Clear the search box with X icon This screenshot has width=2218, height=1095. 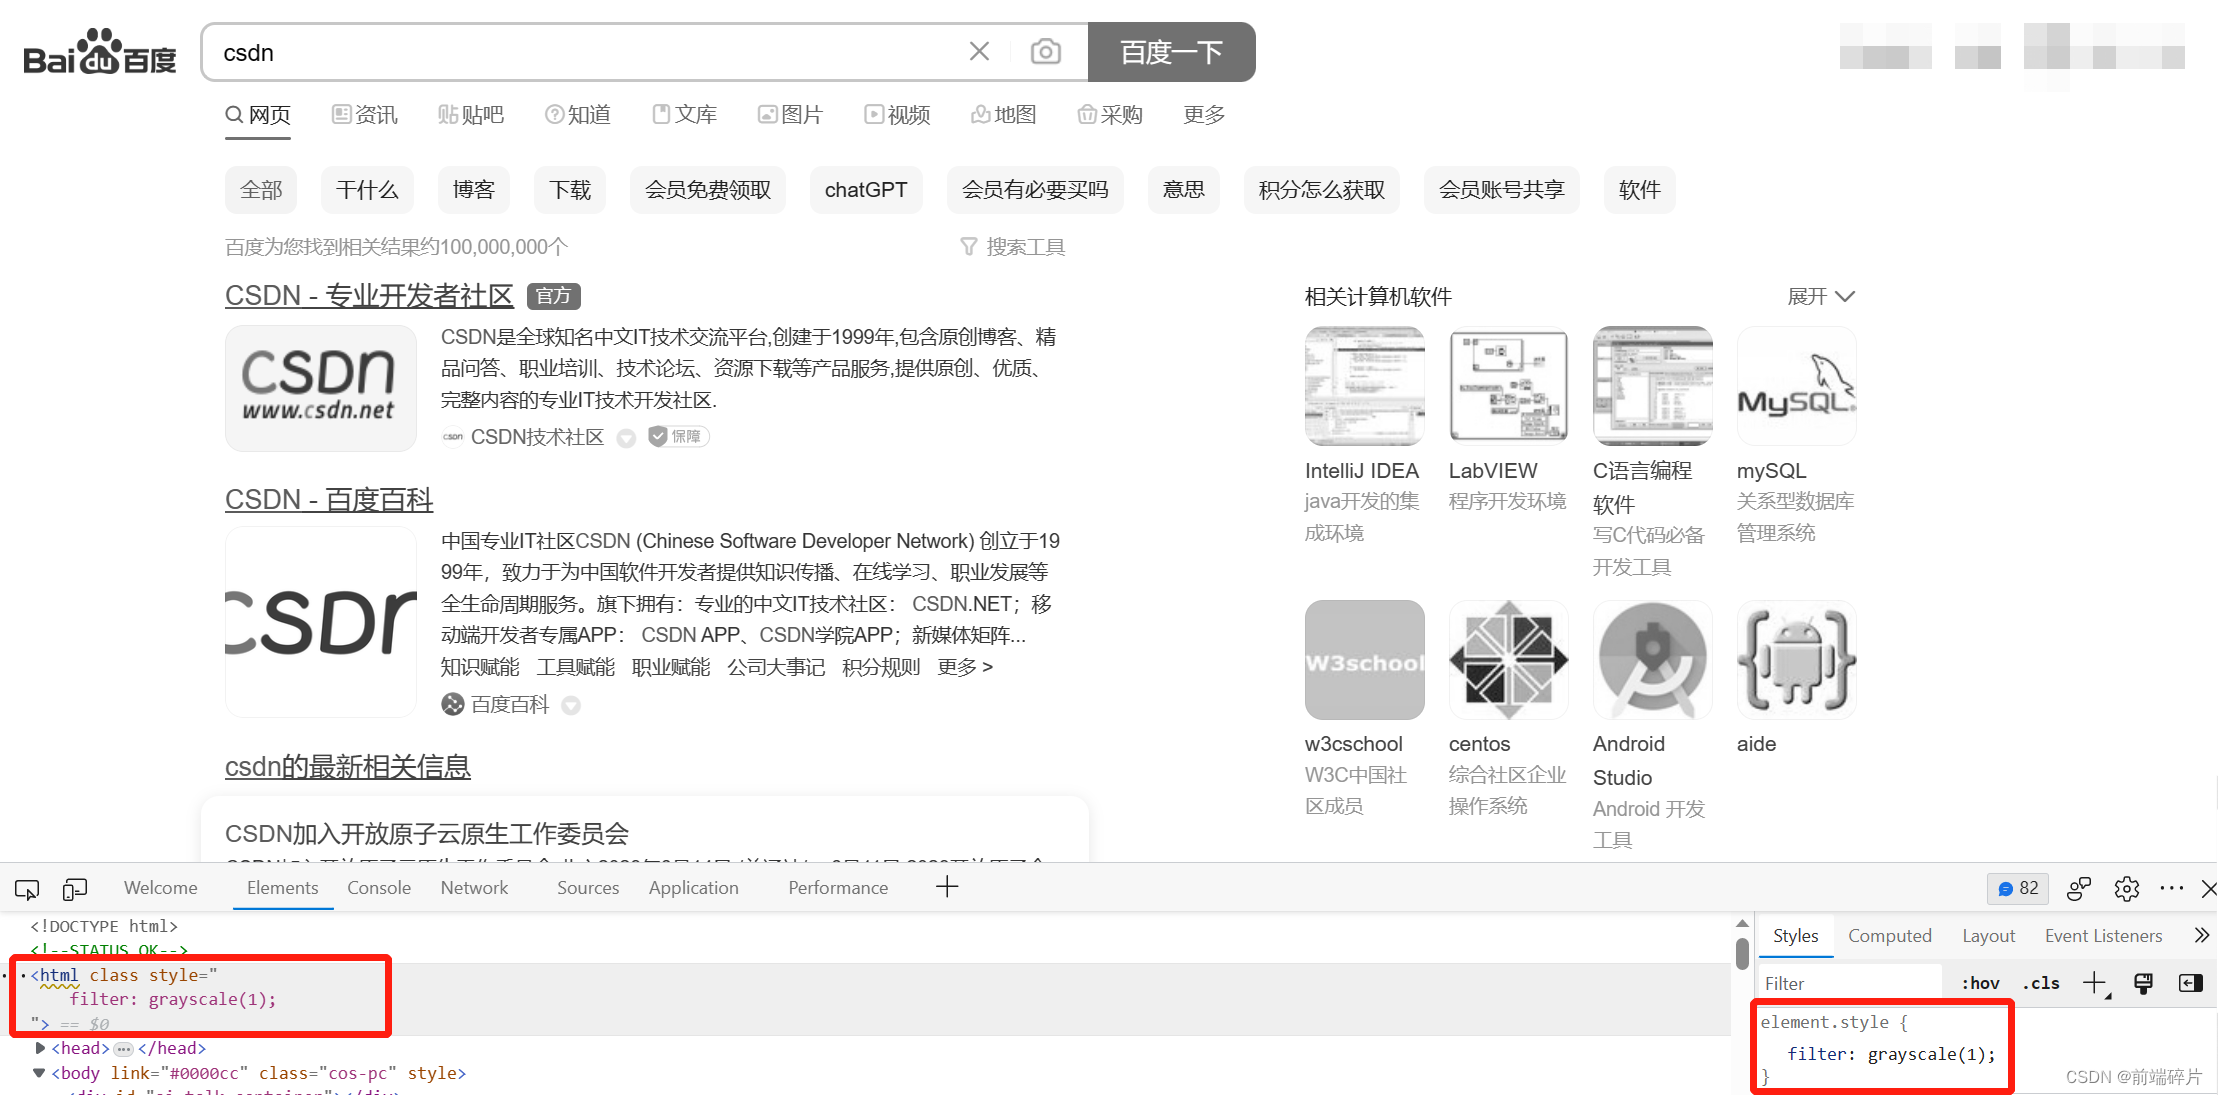click(x=979, y=52)
